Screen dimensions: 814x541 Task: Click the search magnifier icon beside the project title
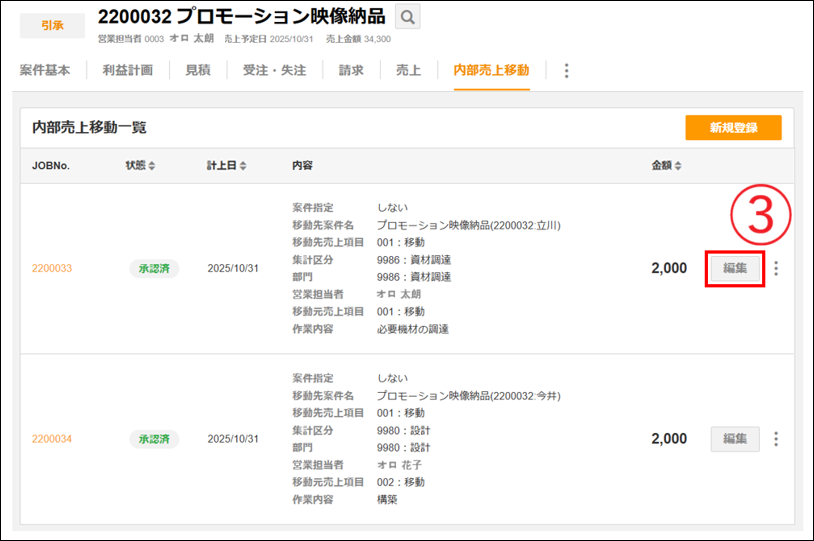click(x=408, y=17)
